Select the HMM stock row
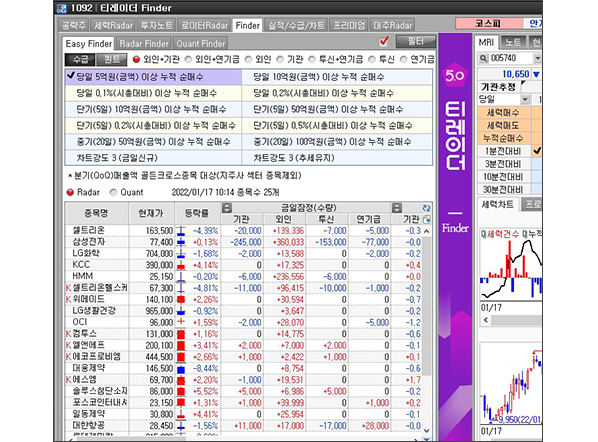598x442 pixels. pos(244,276)
